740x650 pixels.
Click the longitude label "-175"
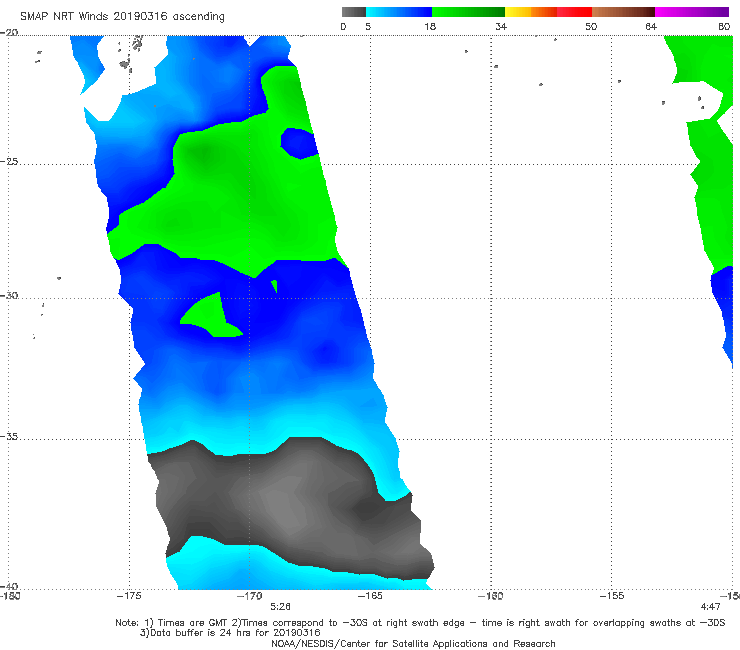(129, 596)
